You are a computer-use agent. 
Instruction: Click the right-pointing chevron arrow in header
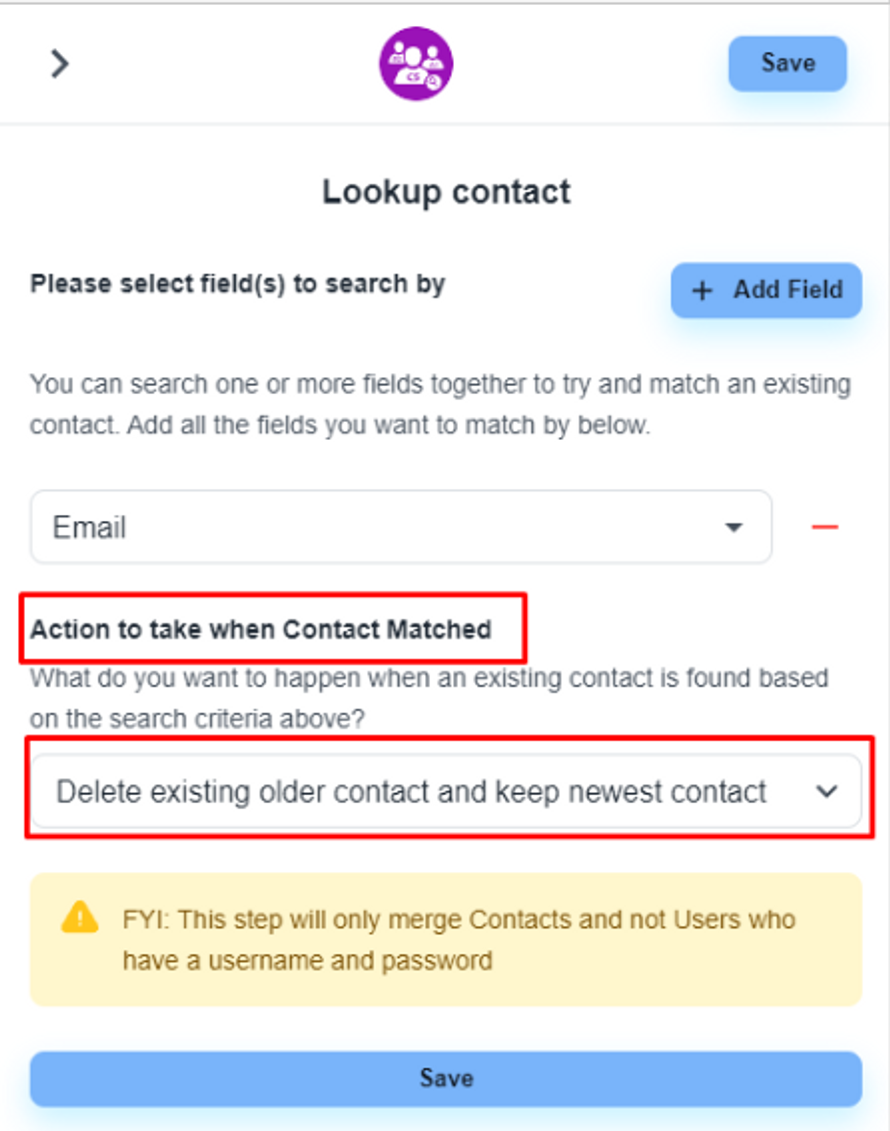pos(61,64)
